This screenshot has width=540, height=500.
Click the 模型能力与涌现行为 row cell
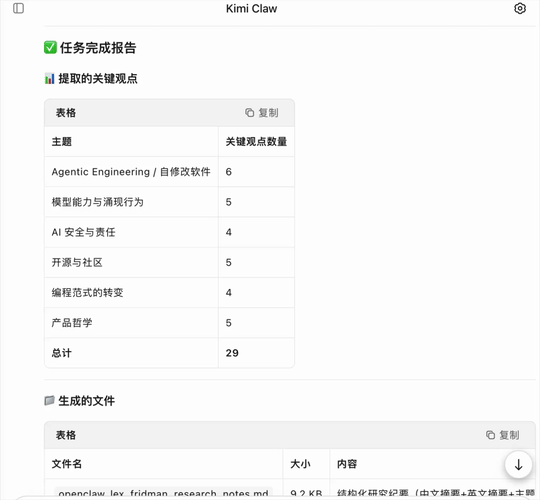pos(97,202)
